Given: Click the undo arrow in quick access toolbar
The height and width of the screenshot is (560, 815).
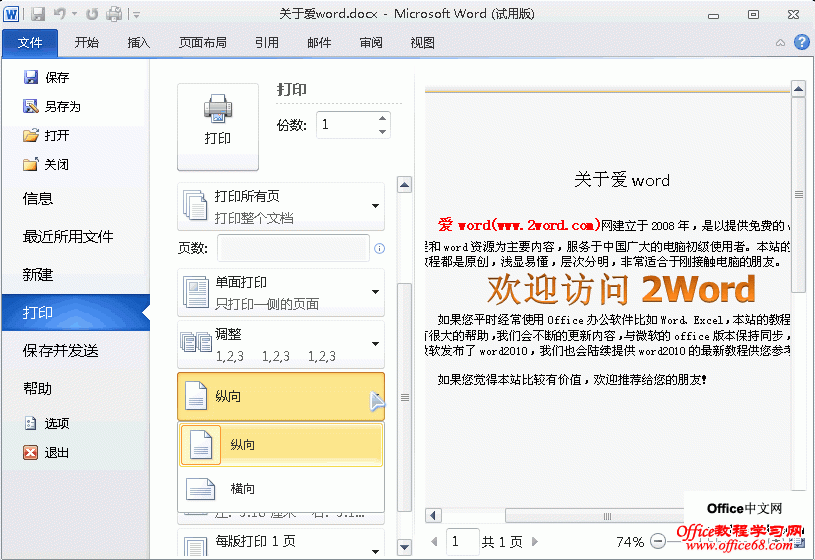Looking at the screenshot, I should tap(60, 14).
